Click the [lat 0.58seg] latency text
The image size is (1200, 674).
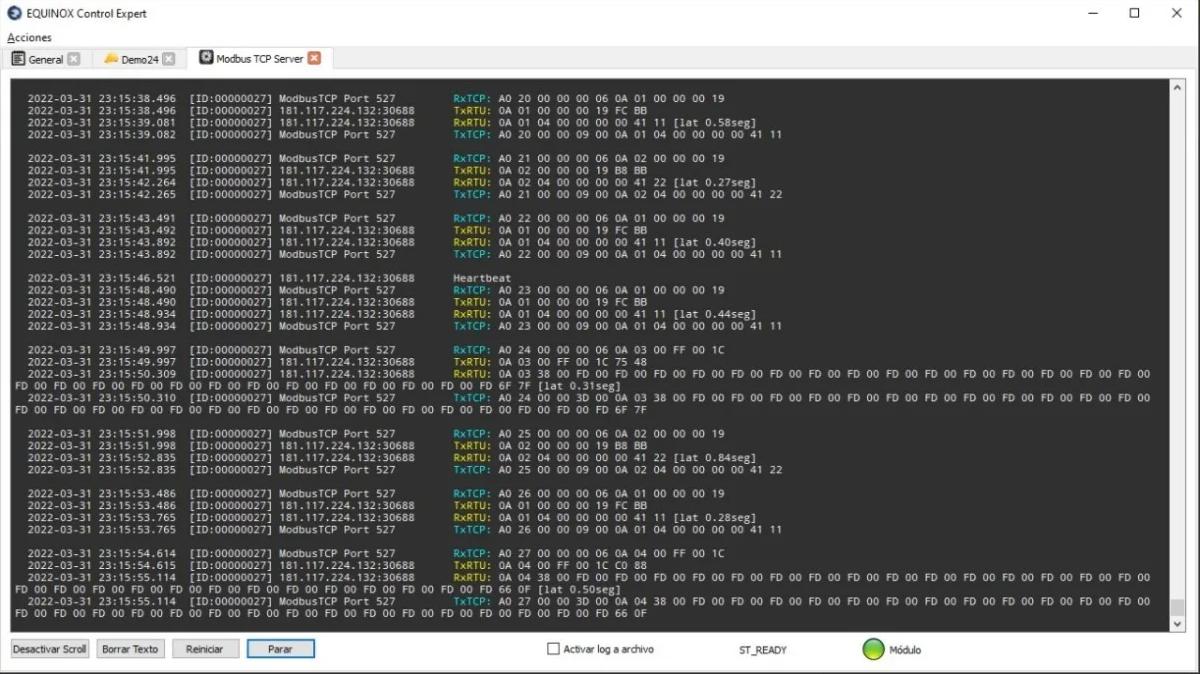pos(715,122)
